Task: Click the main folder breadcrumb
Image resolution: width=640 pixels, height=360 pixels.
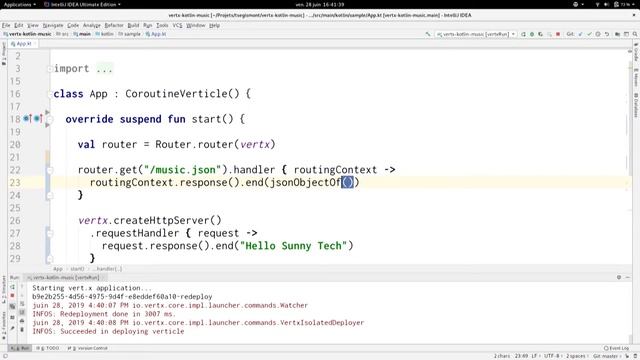Action: [82, 34]
